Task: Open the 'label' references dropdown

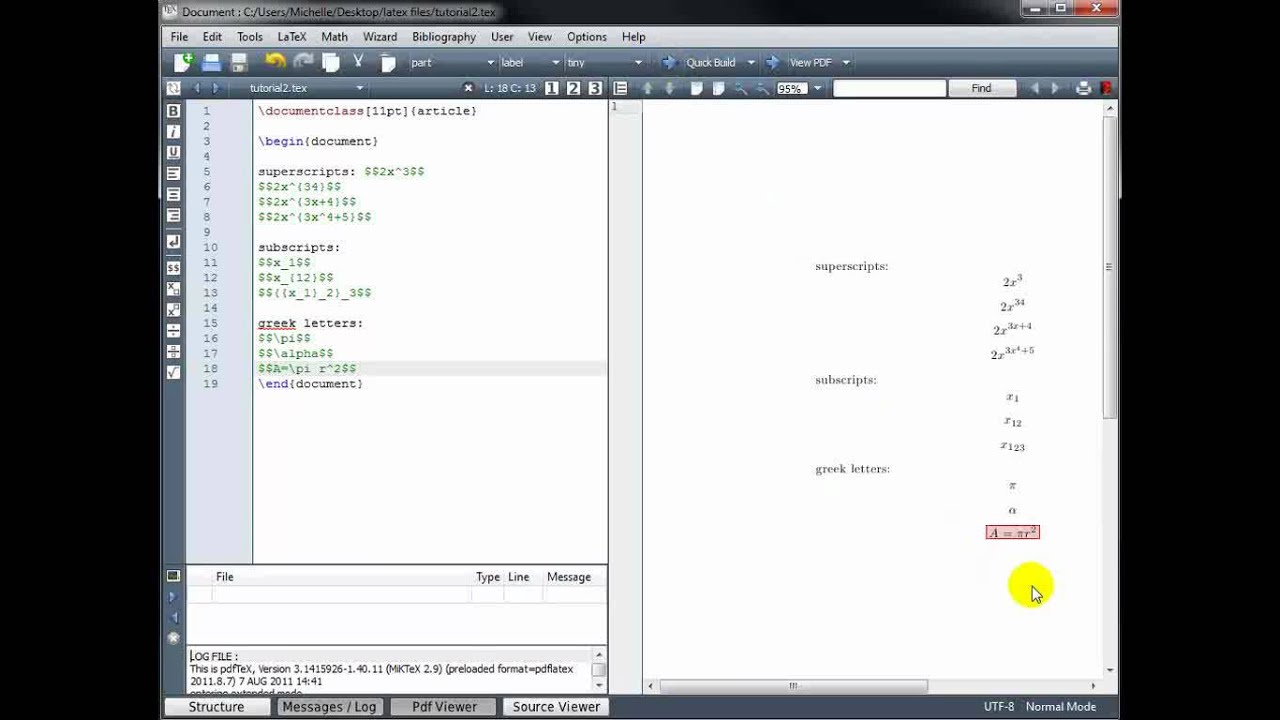Action: (x=529, y=62)
